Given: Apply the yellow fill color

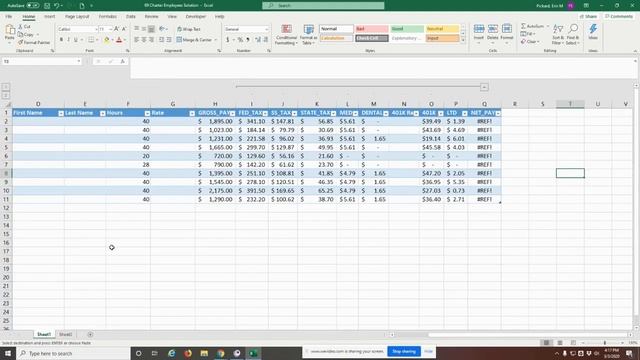Looking at the screenshot, I should click(x=107, y=40).
